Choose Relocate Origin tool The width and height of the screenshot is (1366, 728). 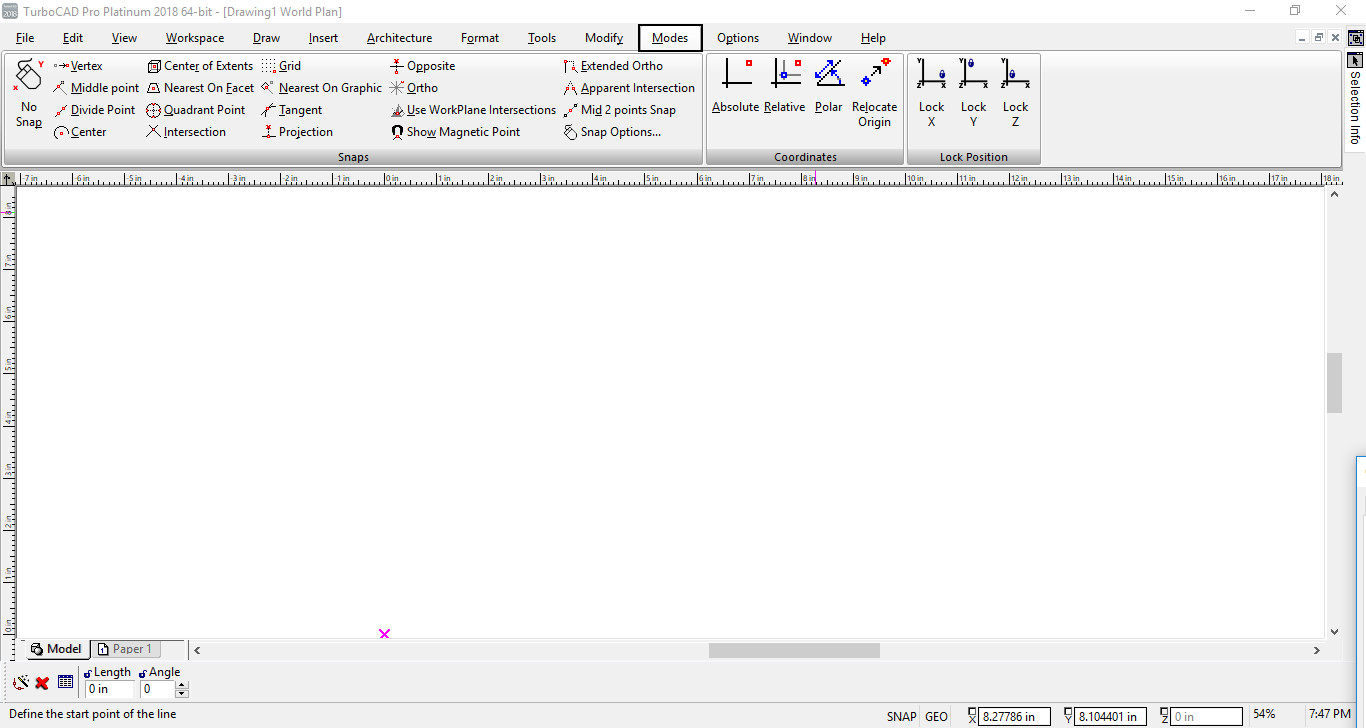(875, 94)
